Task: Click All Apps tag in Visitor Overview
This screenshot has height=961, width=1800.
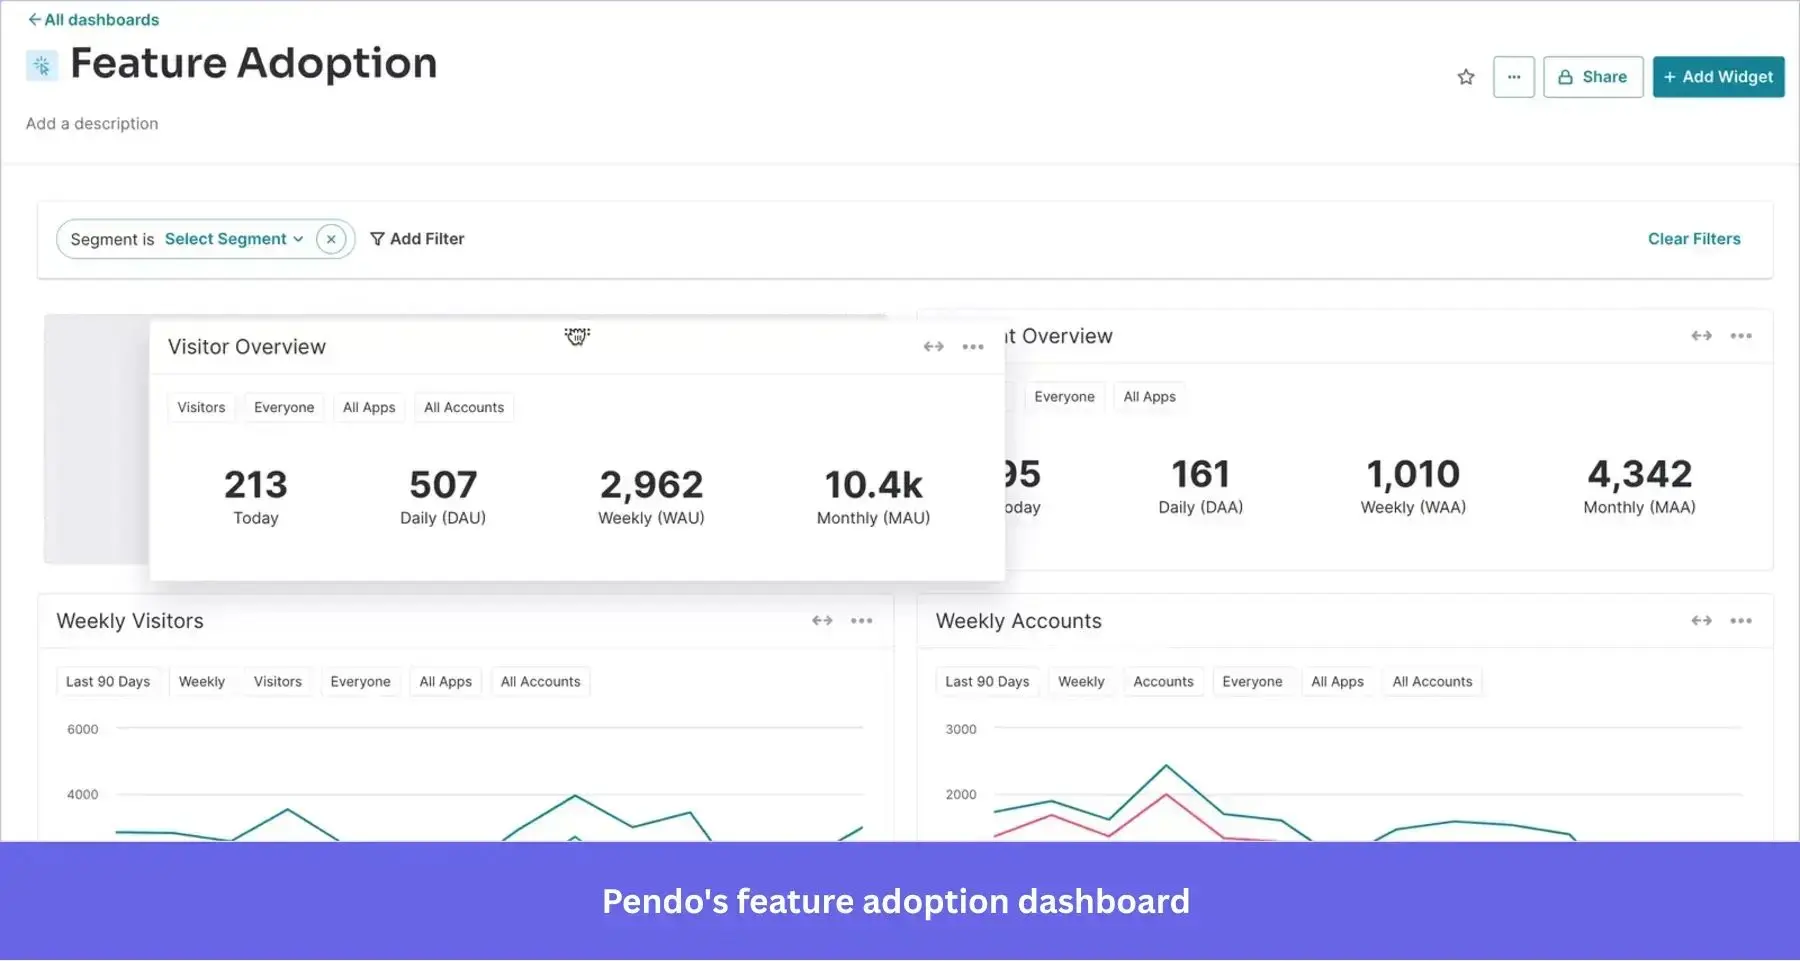Action: 369,408
